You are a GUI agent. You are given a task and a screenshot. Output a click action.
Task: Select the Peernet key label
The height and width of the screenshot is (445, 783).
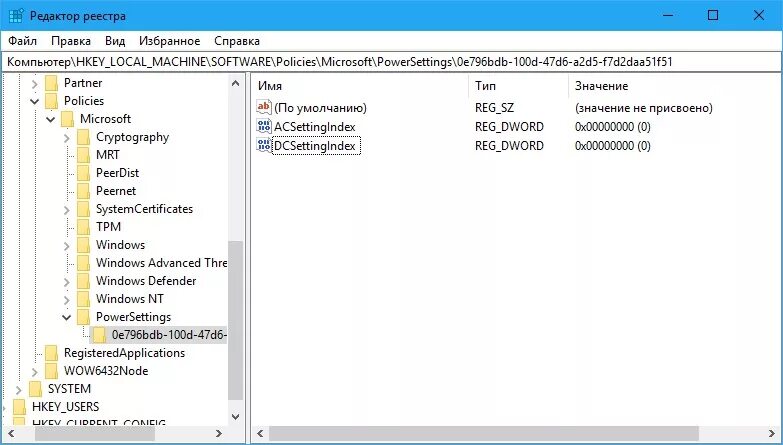coord(116,191)
